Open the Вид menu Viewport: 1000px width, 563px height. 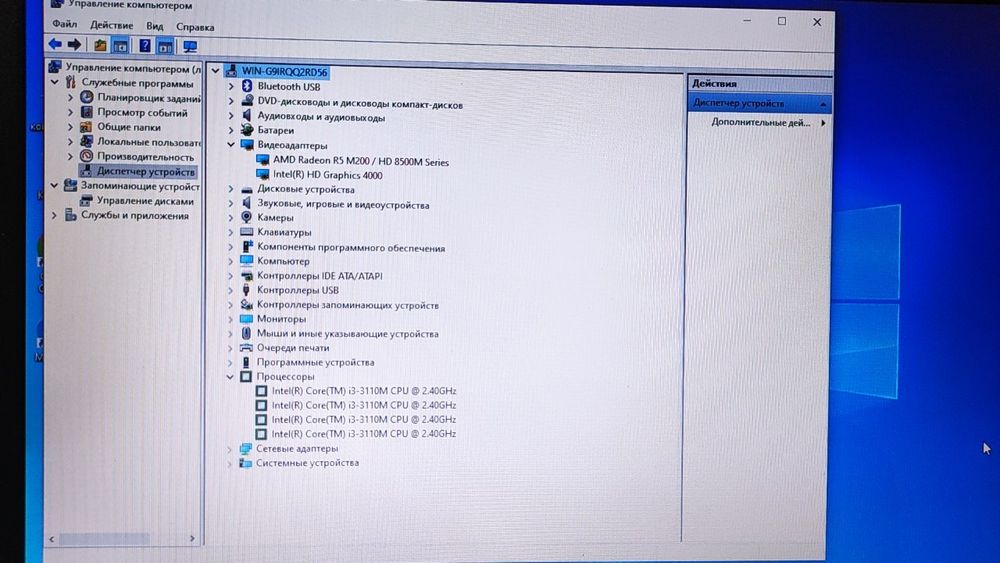(155, 26)
